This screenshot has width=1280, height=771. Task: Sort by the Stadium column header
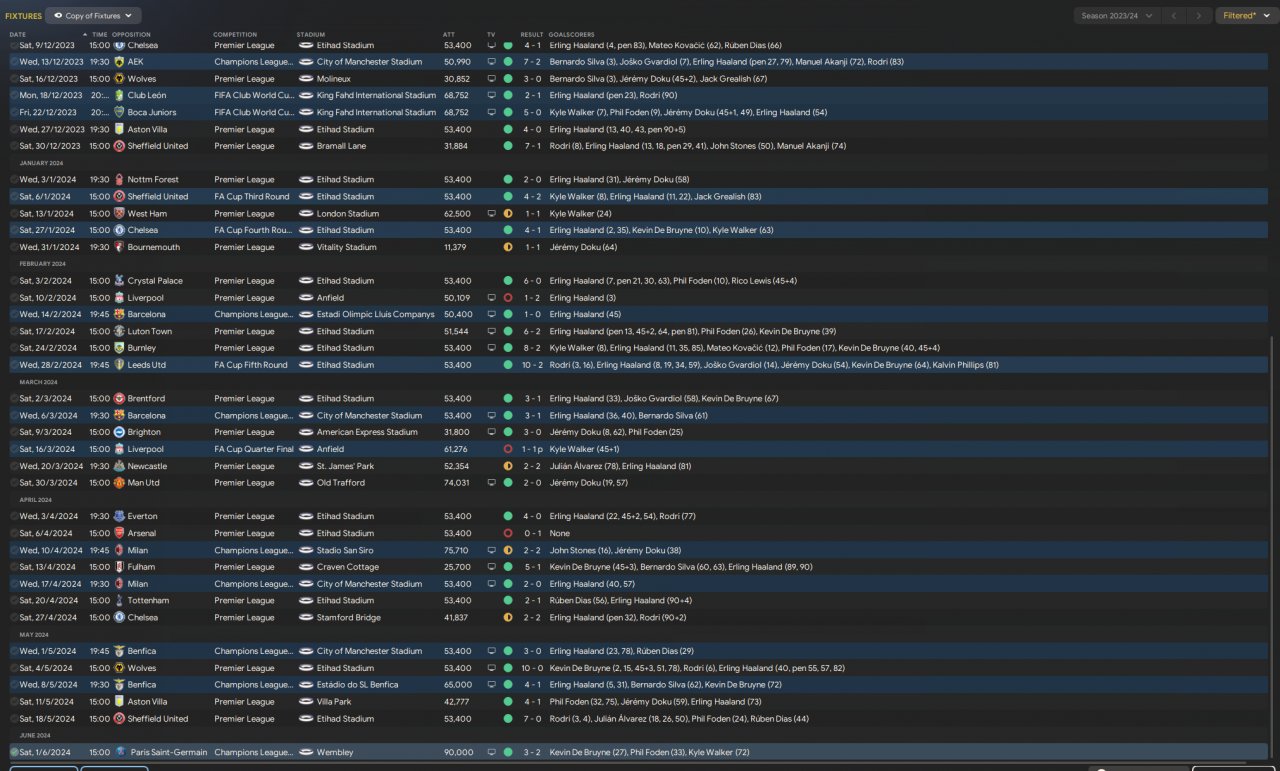[x=311, y=35]
